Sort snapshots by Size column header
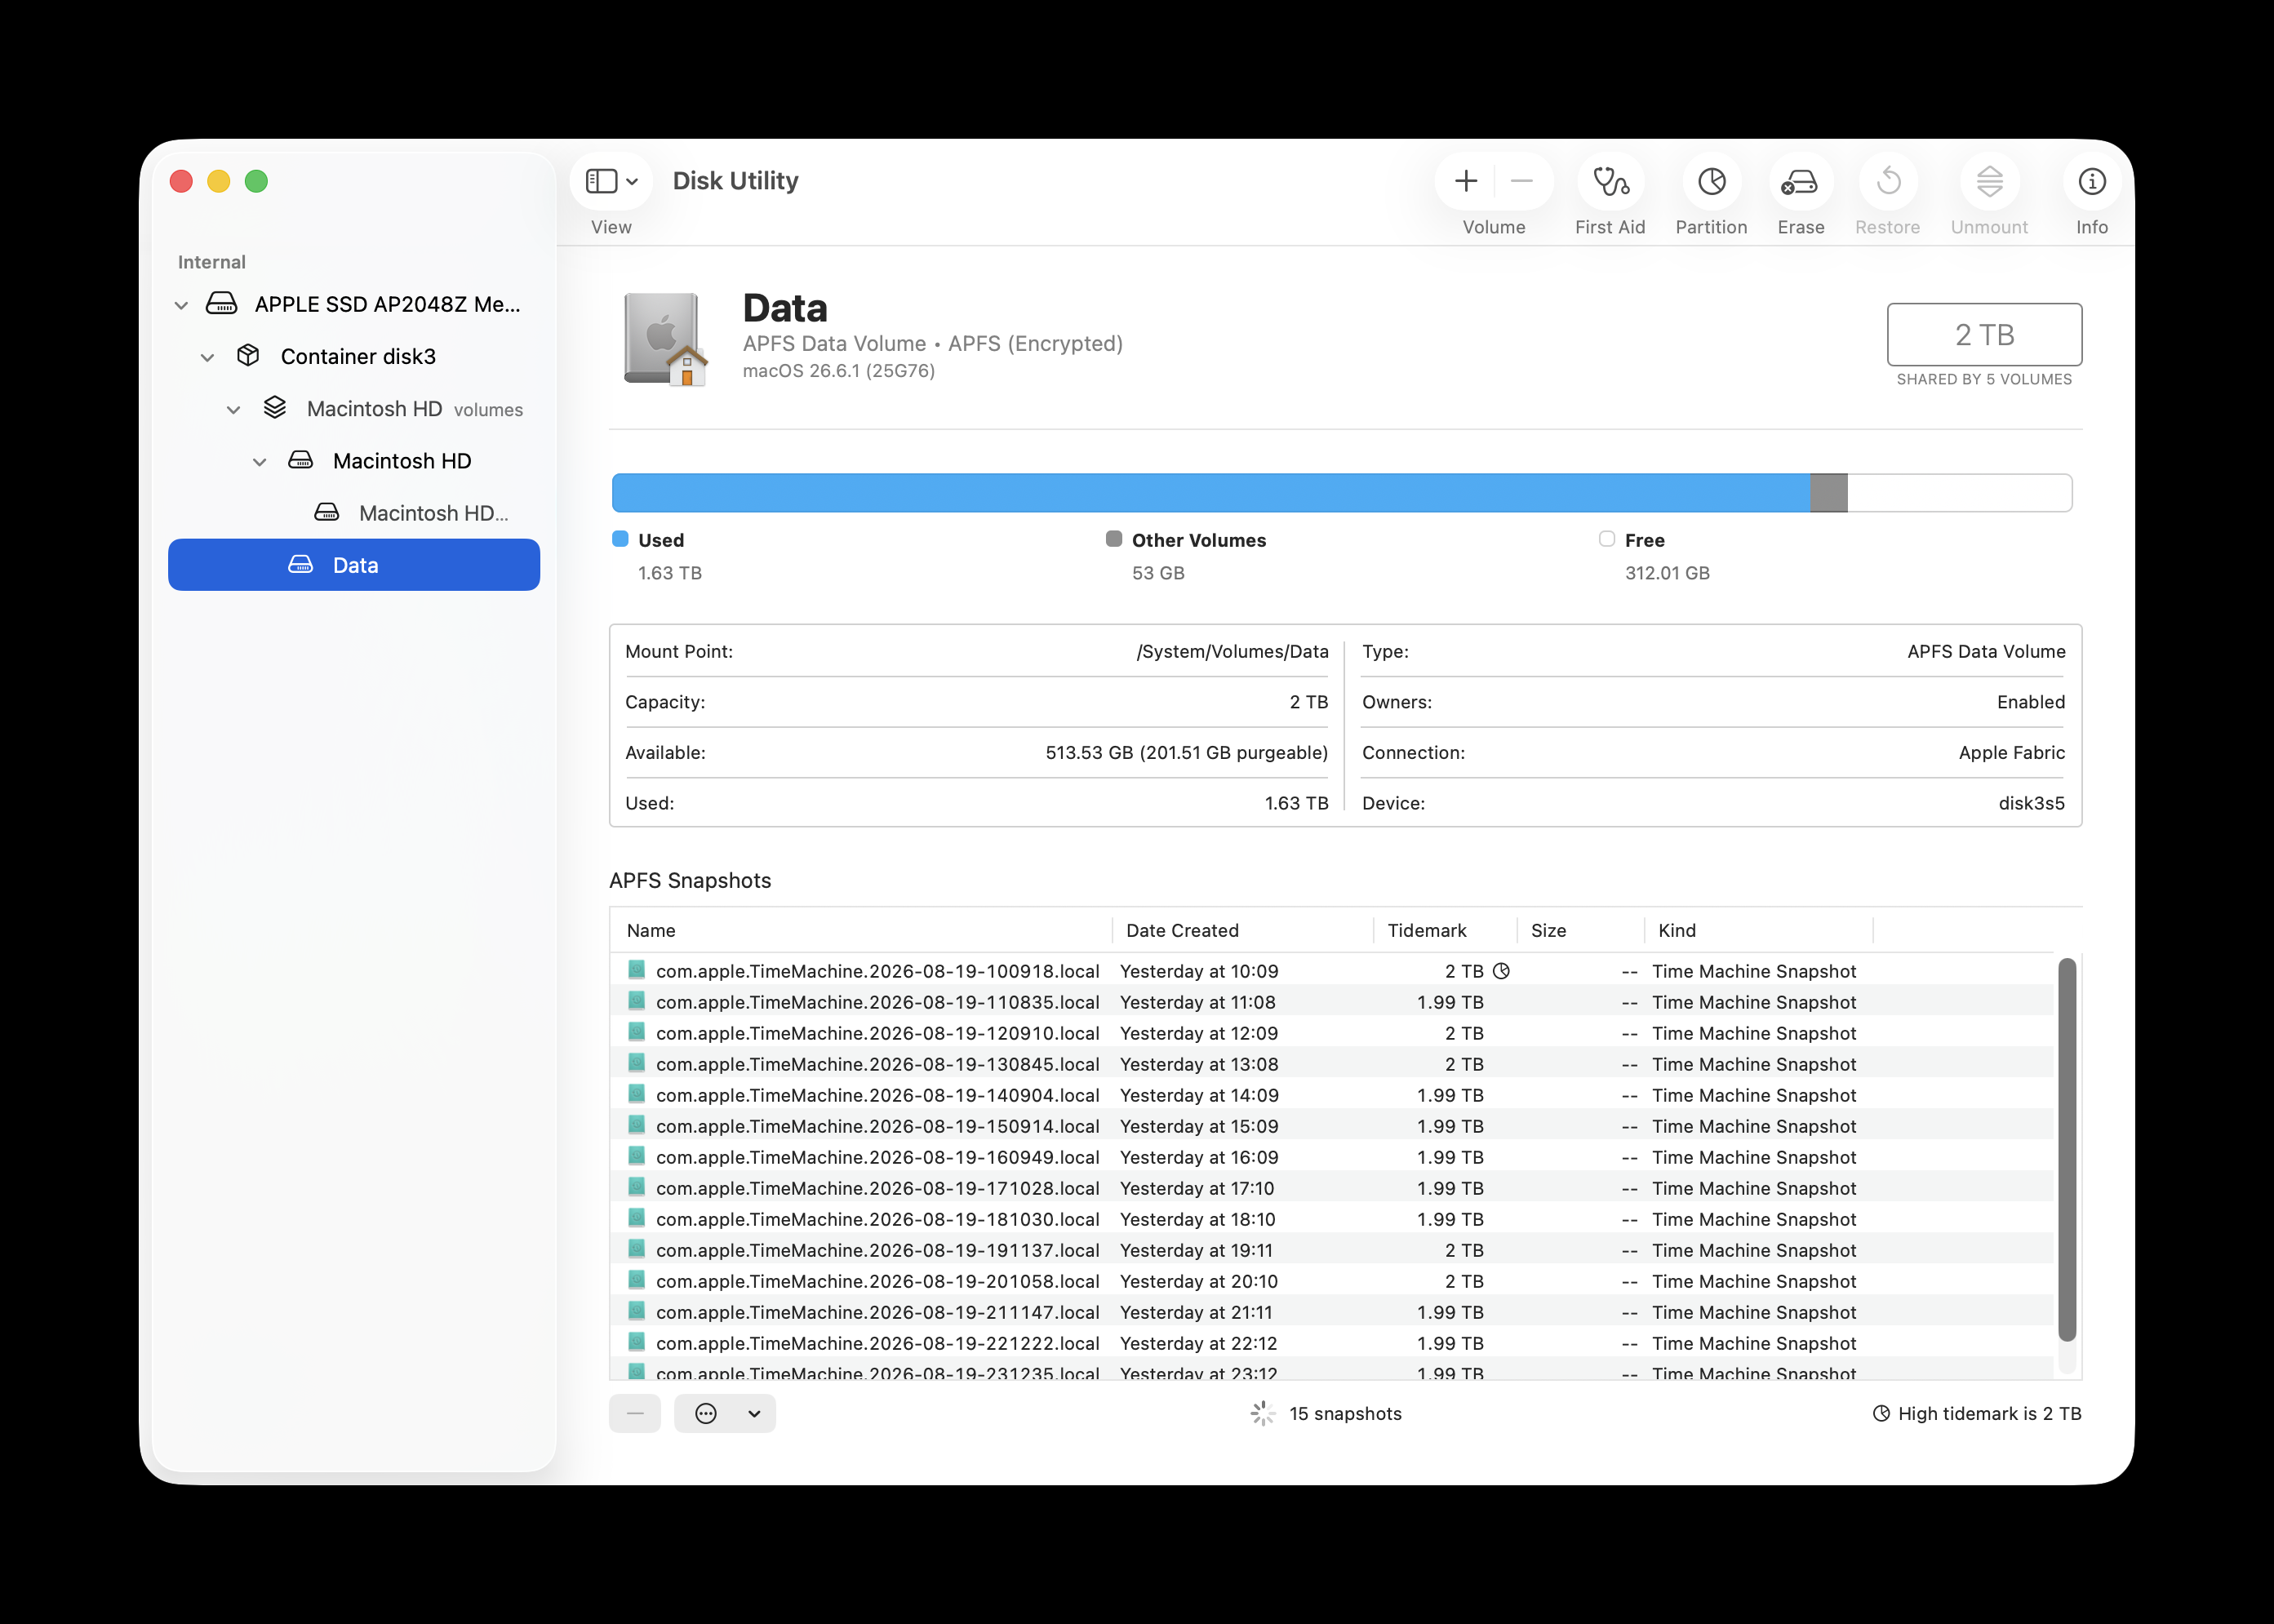The image size is (2274, 1624). [x=1580, y=930]
